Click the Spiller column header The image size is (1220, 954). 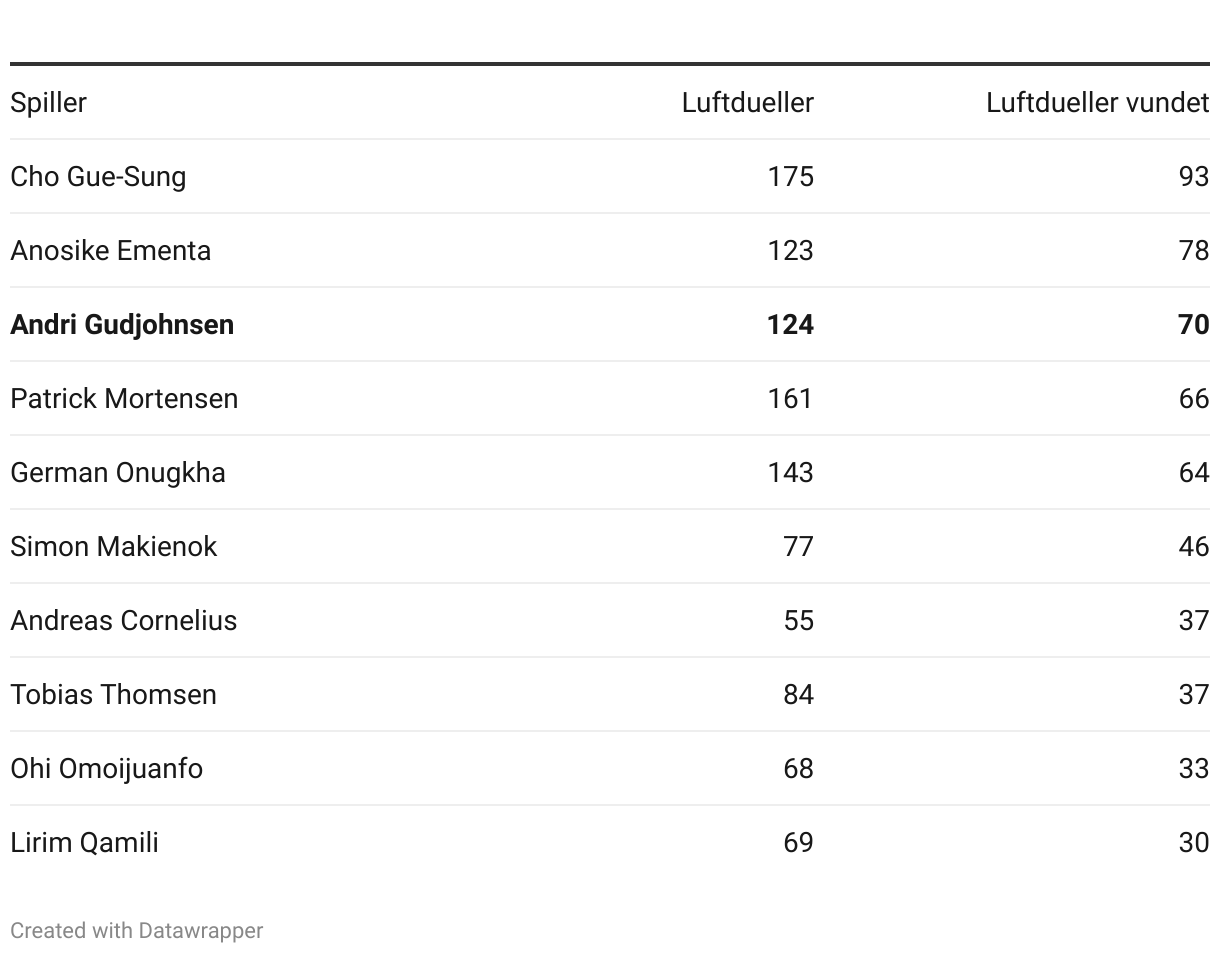click(x=48, y=103)
